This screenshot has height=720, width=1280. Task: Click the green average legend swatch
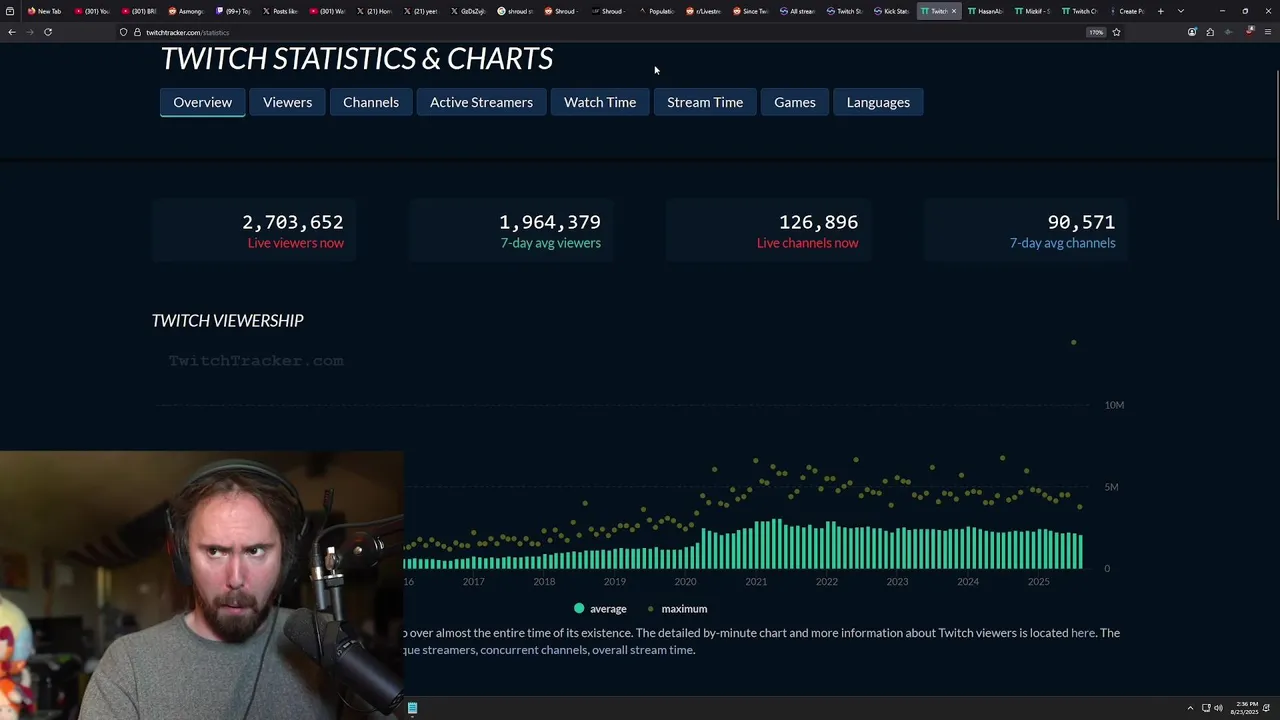click(579, 608)
